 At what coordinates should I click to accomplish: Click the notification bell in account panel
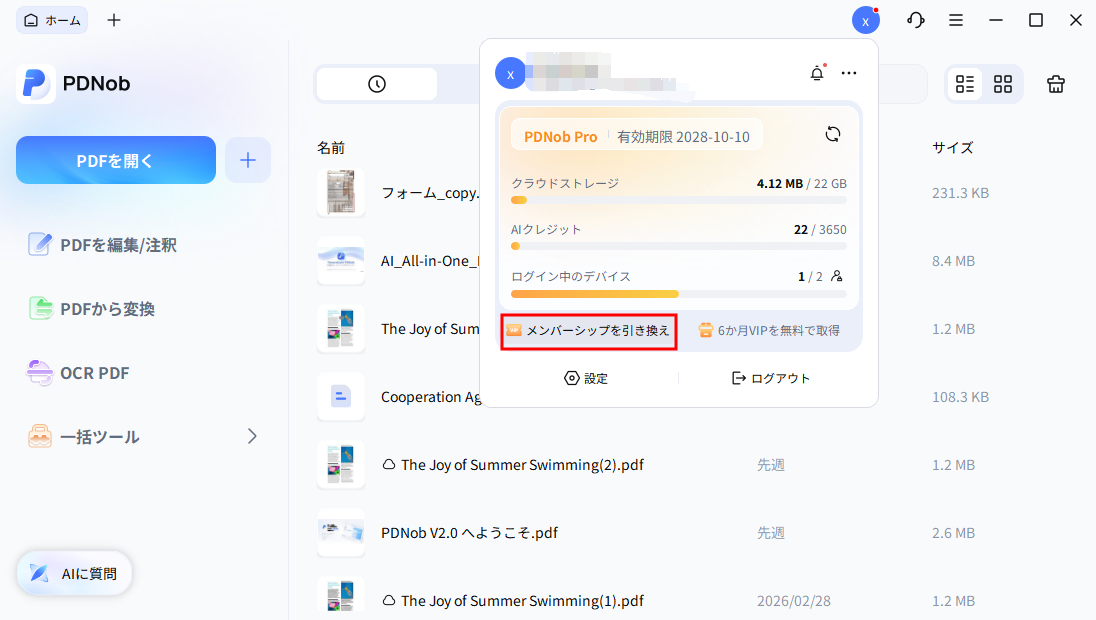coord(816,73)
